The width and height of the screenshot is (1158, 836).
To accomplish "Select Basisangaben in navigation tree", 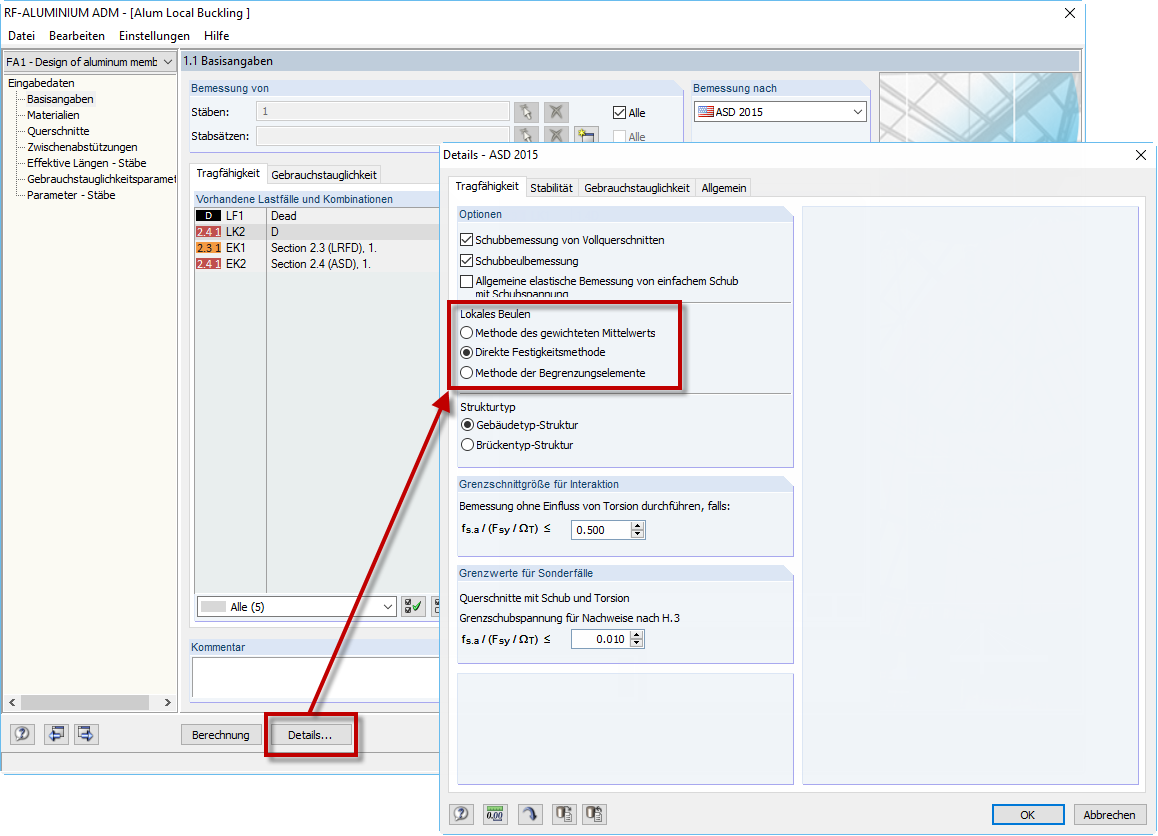I will point(60,99).
